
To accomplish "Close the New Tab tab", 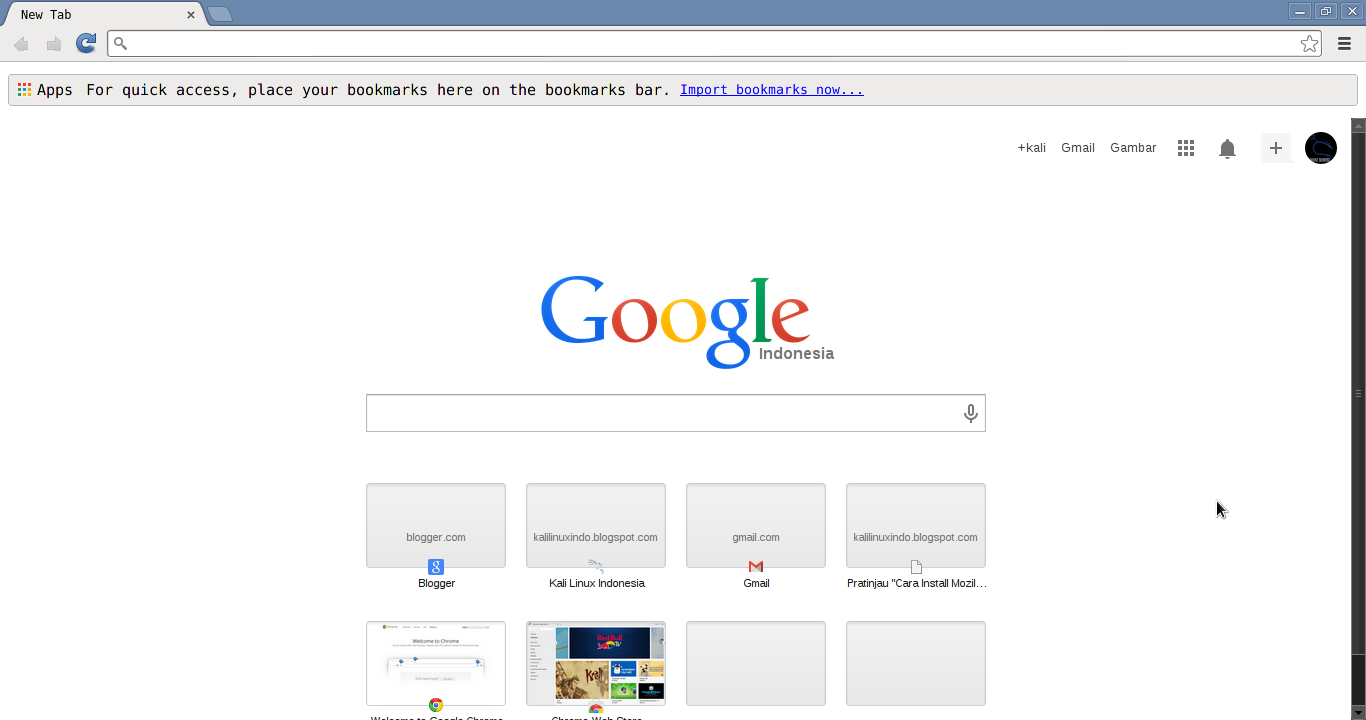I will point(191,15).
